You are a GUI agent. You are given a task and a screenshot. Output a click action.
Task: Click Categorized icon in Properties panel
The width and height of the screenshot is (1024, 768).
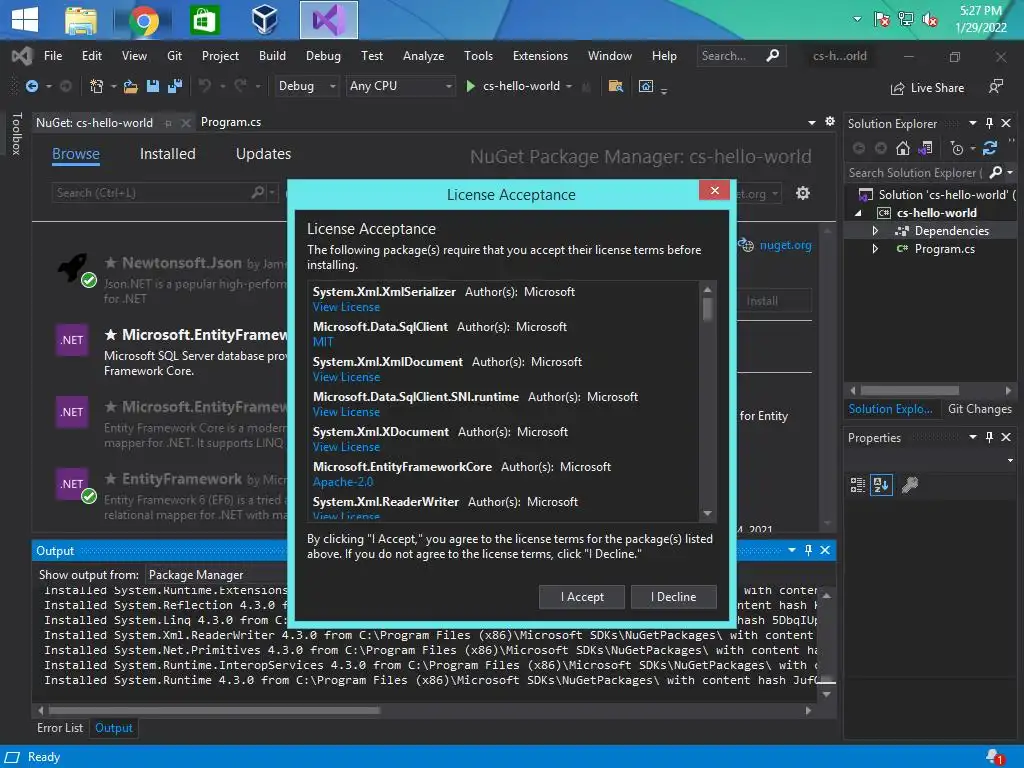tap(857, 485)
